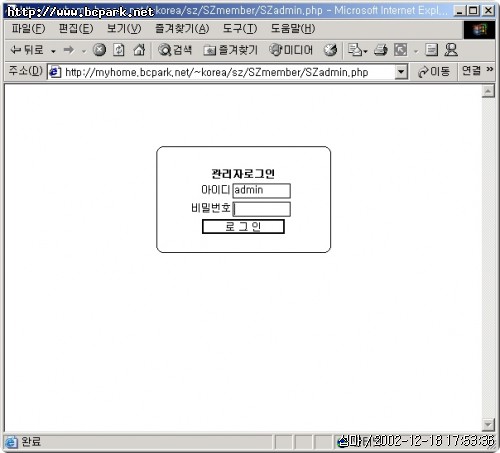
Task: Open the 연결 links bar
Action: coord(471,71)
